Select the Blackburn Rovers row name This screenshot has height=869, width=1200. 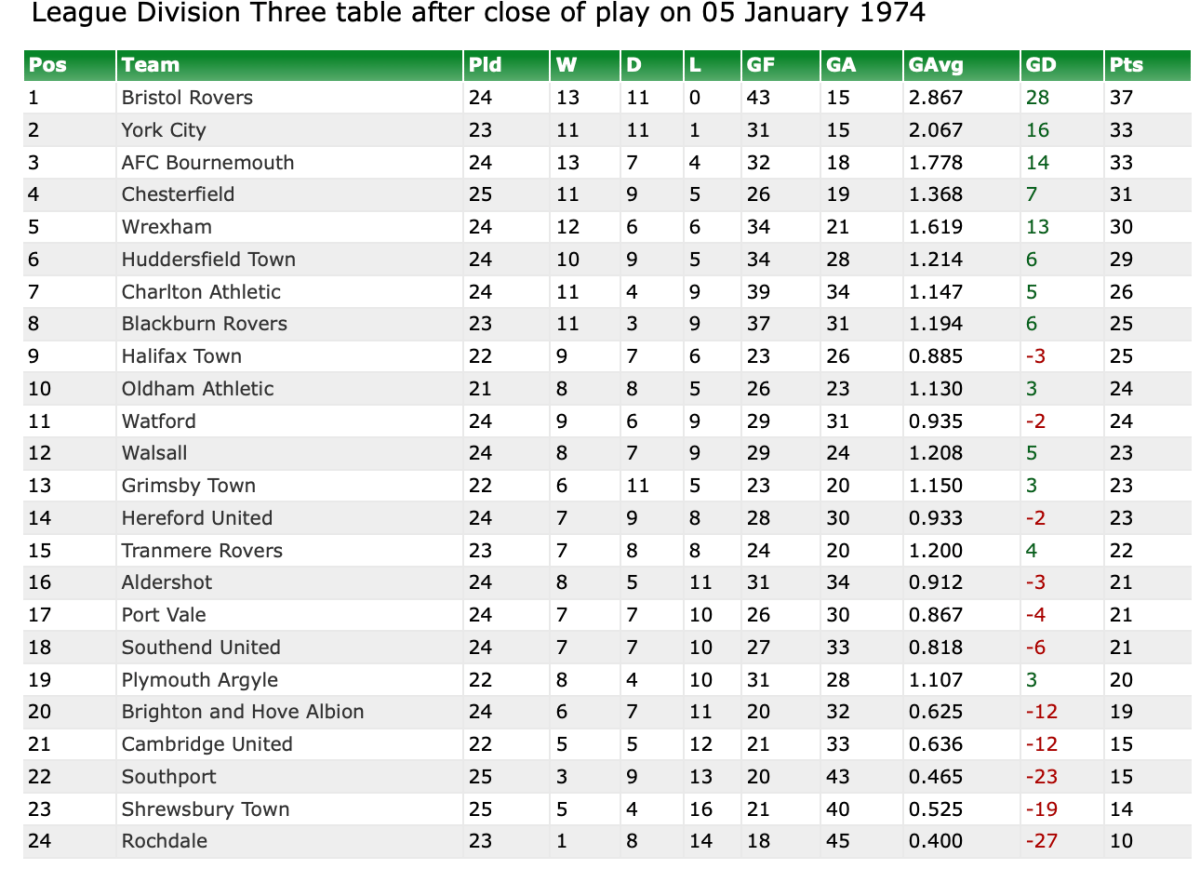pyautogui.click(x=204, y=324)
